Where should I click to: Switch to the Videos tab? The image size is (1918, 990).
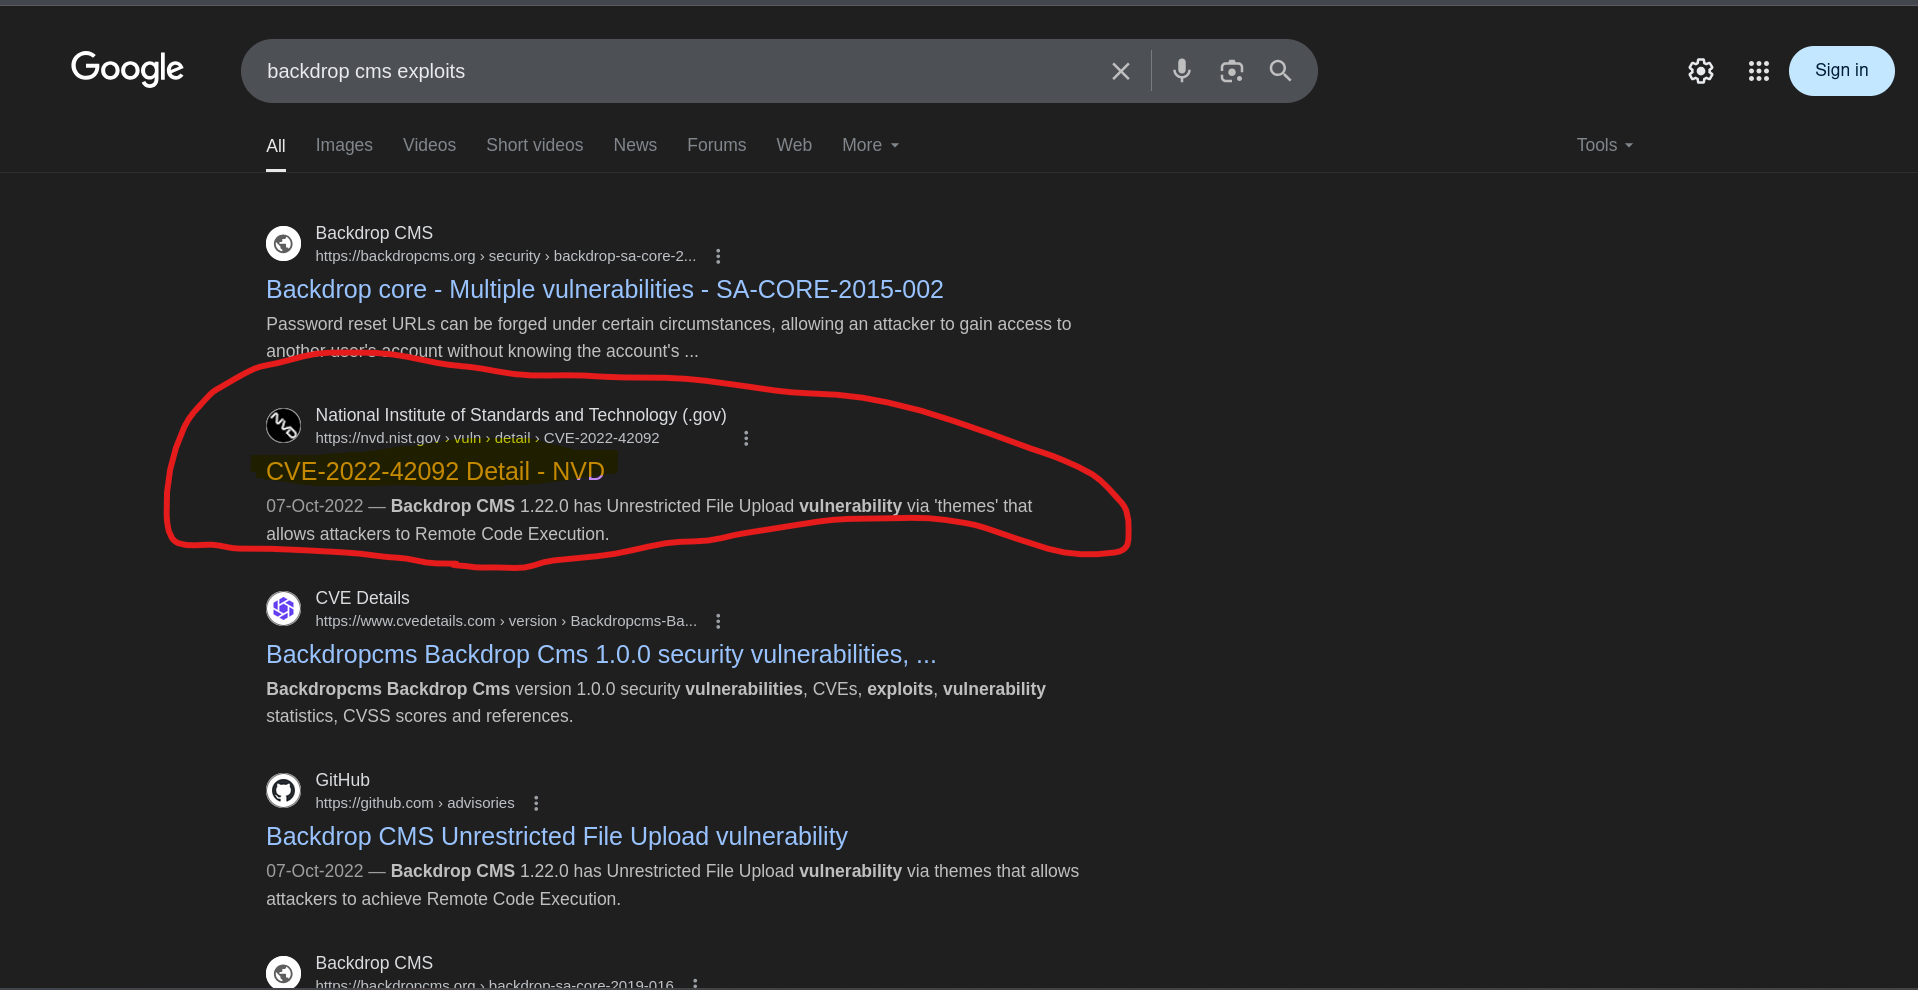(429, 145)
